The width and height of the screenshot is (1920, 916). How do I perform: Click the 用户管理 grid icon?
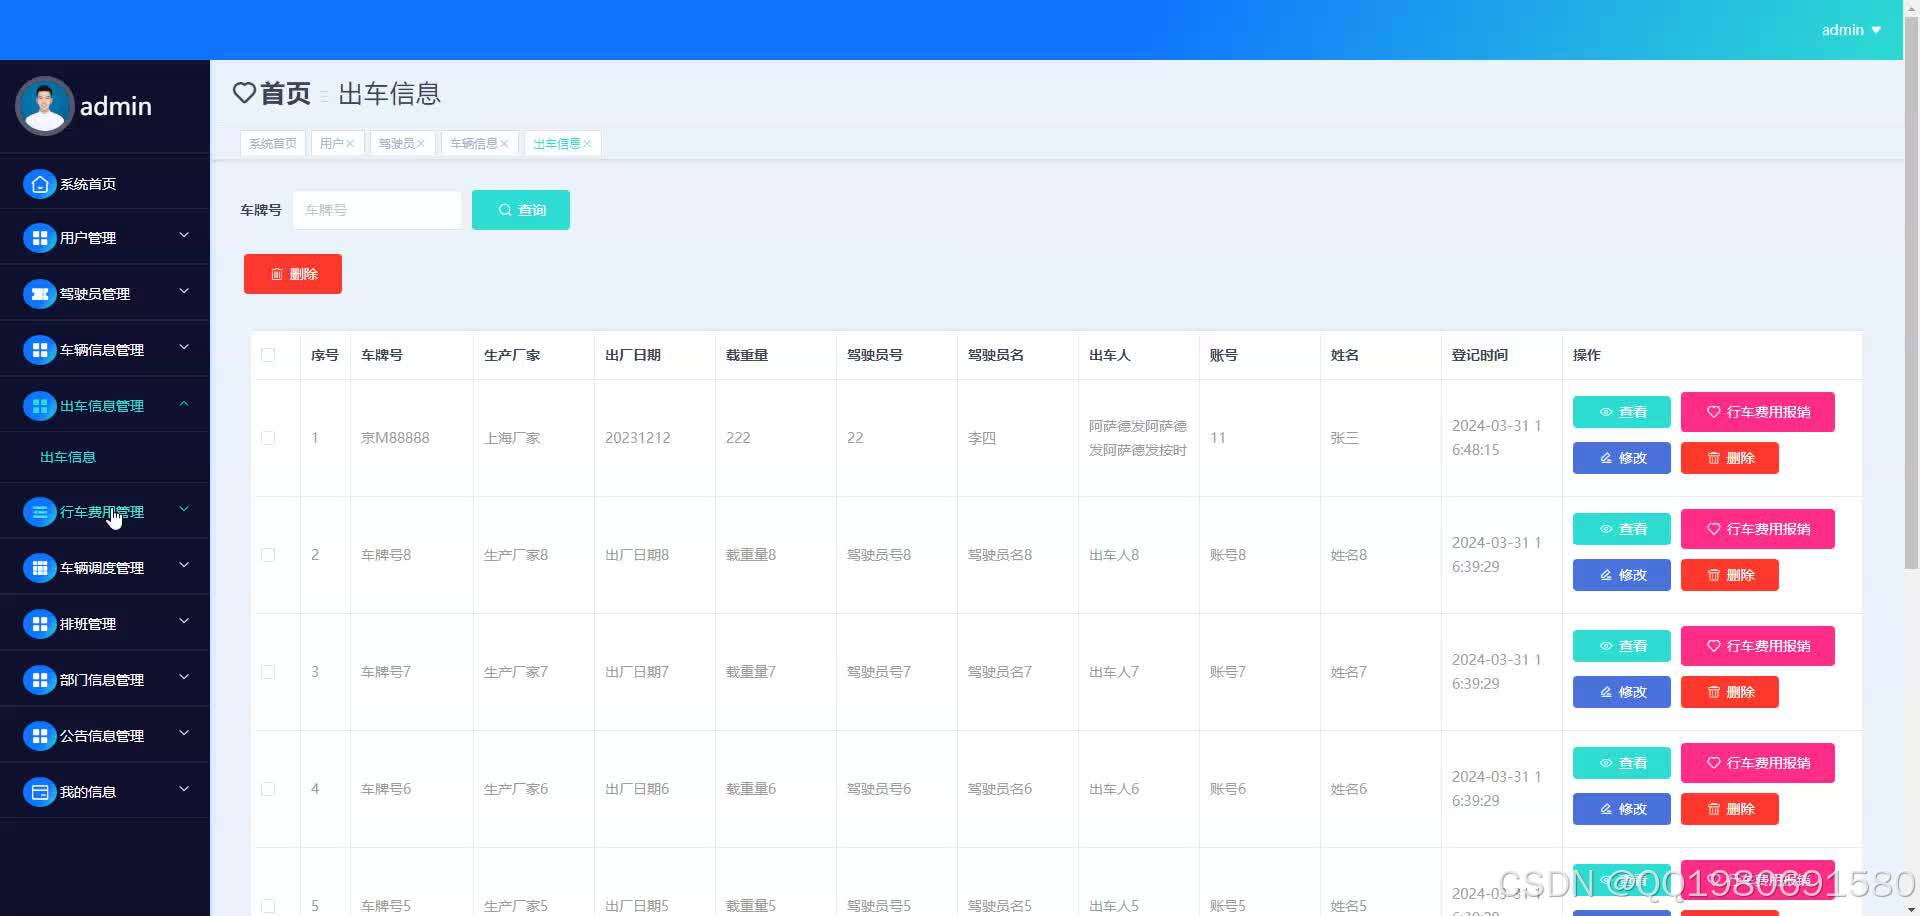[x=39, y=238]
